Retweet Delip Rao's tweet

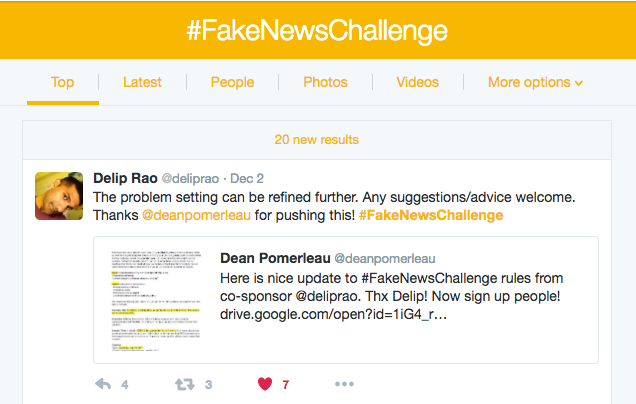(x=186, y=384)
